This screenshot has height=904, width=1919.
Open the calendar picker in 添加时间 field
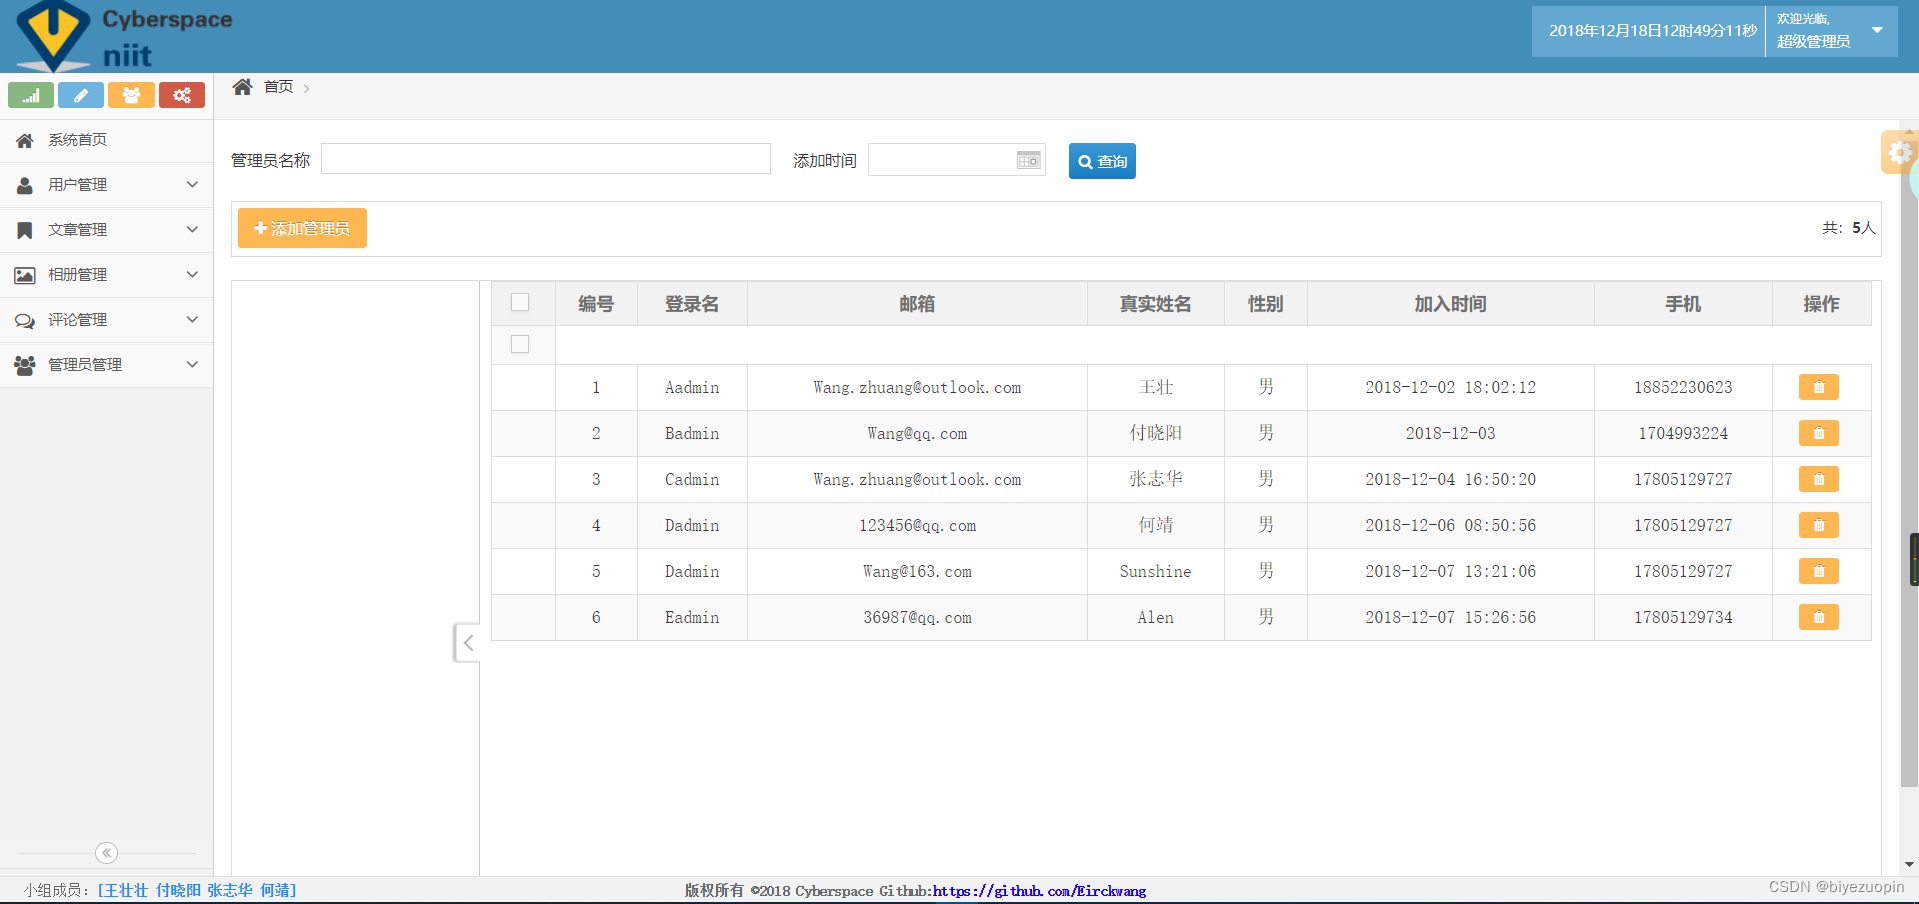(1028, 160)
